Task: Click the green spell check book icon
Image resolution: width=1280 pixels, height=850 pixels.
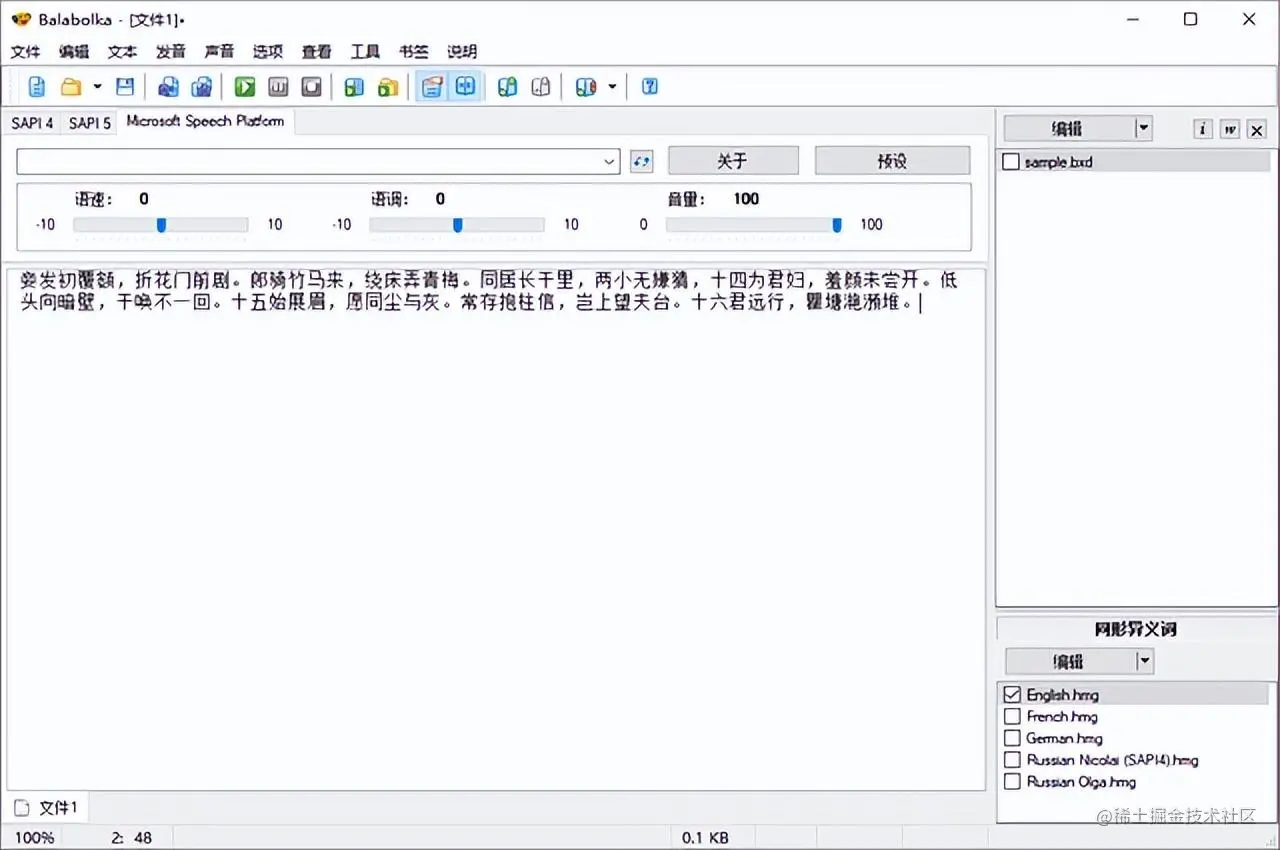Action: point(508,87)
